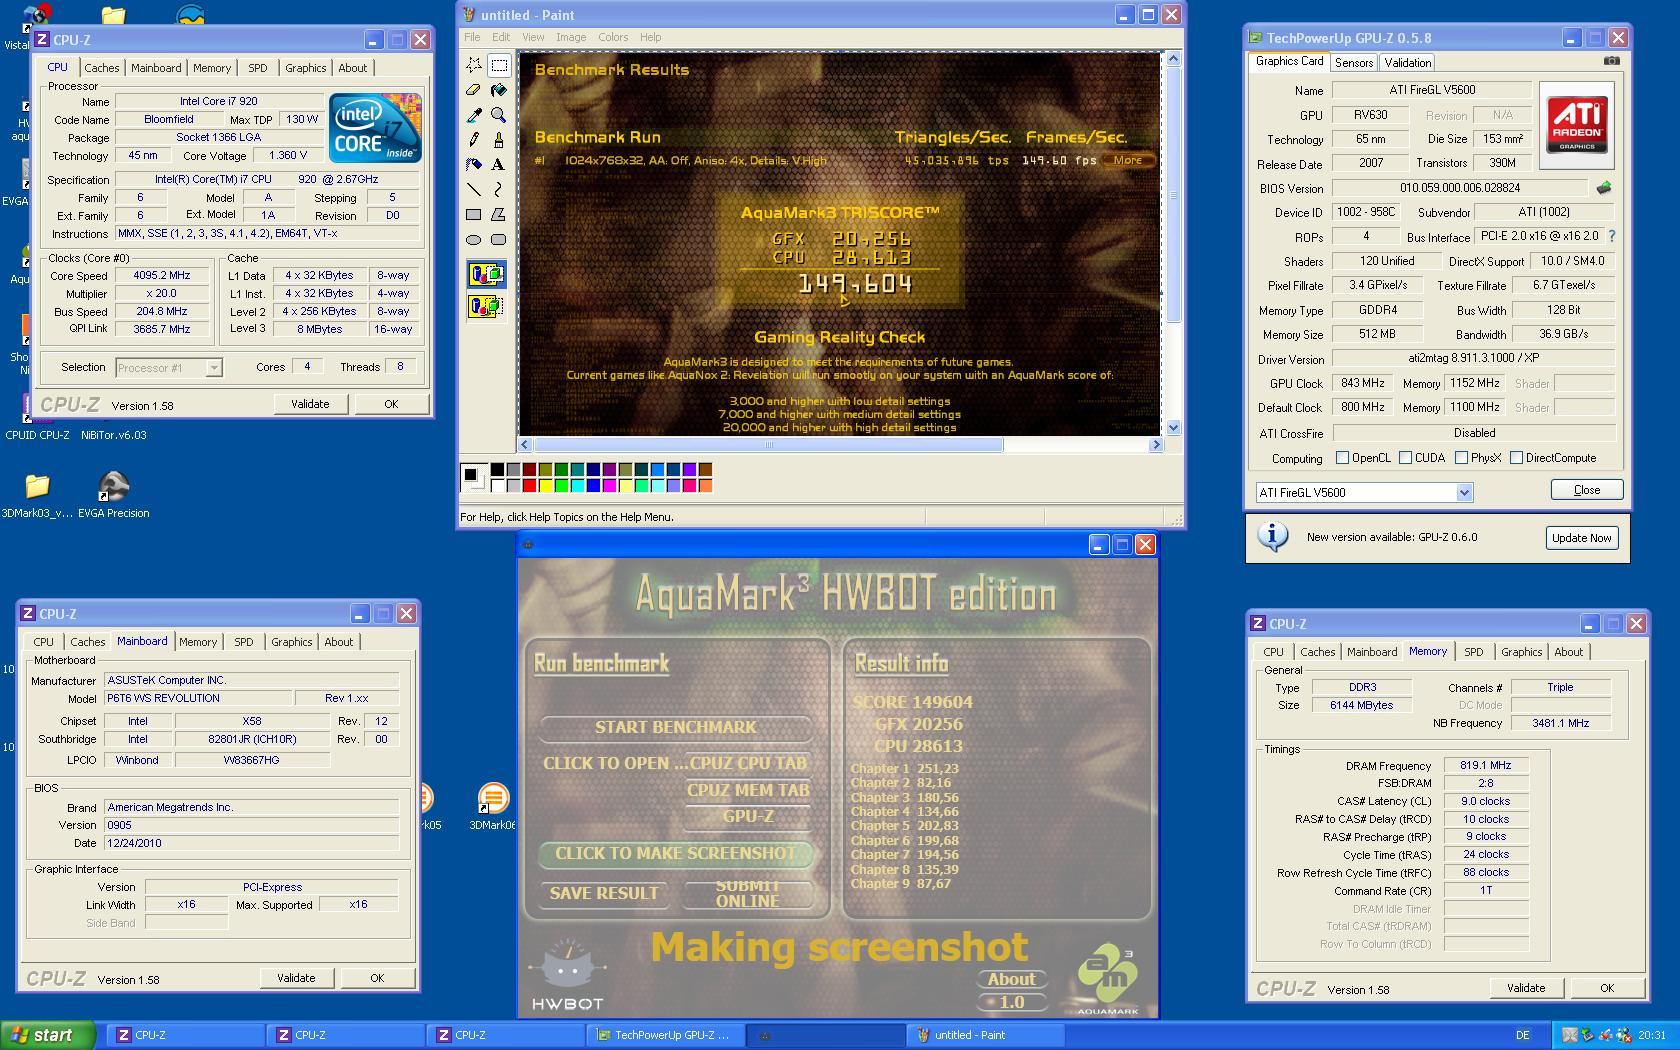
Task: Click Validate in the top-left CPU-Z window
Action: click(x=310, y=404)
